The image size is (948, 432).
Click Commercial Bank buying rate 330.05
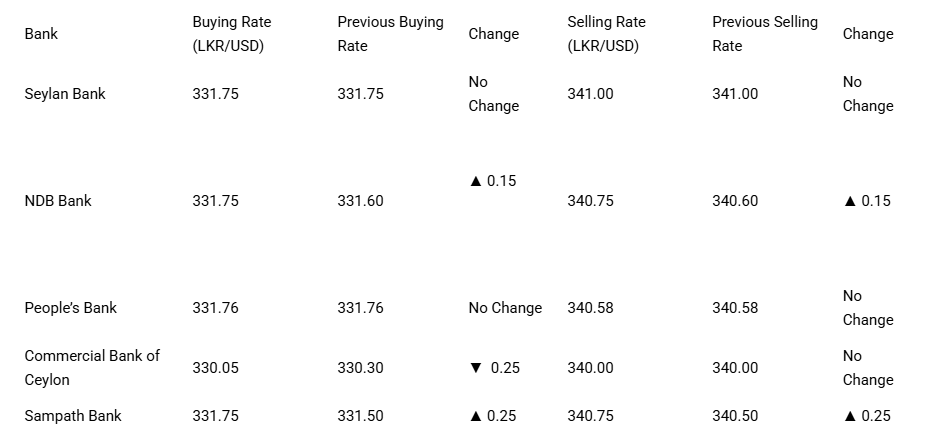215,368
